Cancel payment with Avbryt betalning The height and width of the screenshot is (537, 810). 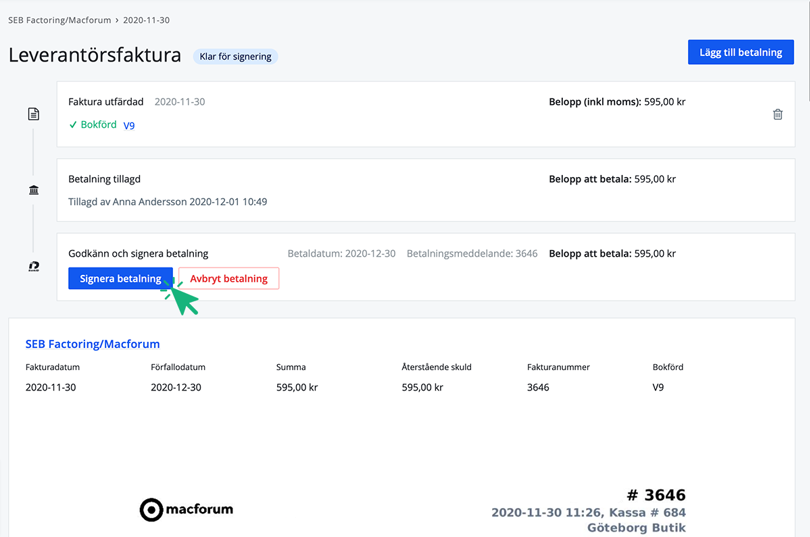228,279
